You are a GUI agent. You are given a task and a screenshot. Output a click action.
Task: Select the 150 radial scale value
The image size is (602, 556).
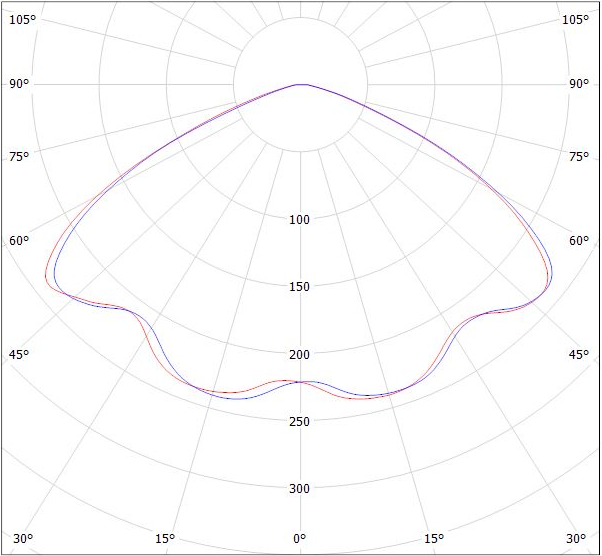tap(299, 286)
